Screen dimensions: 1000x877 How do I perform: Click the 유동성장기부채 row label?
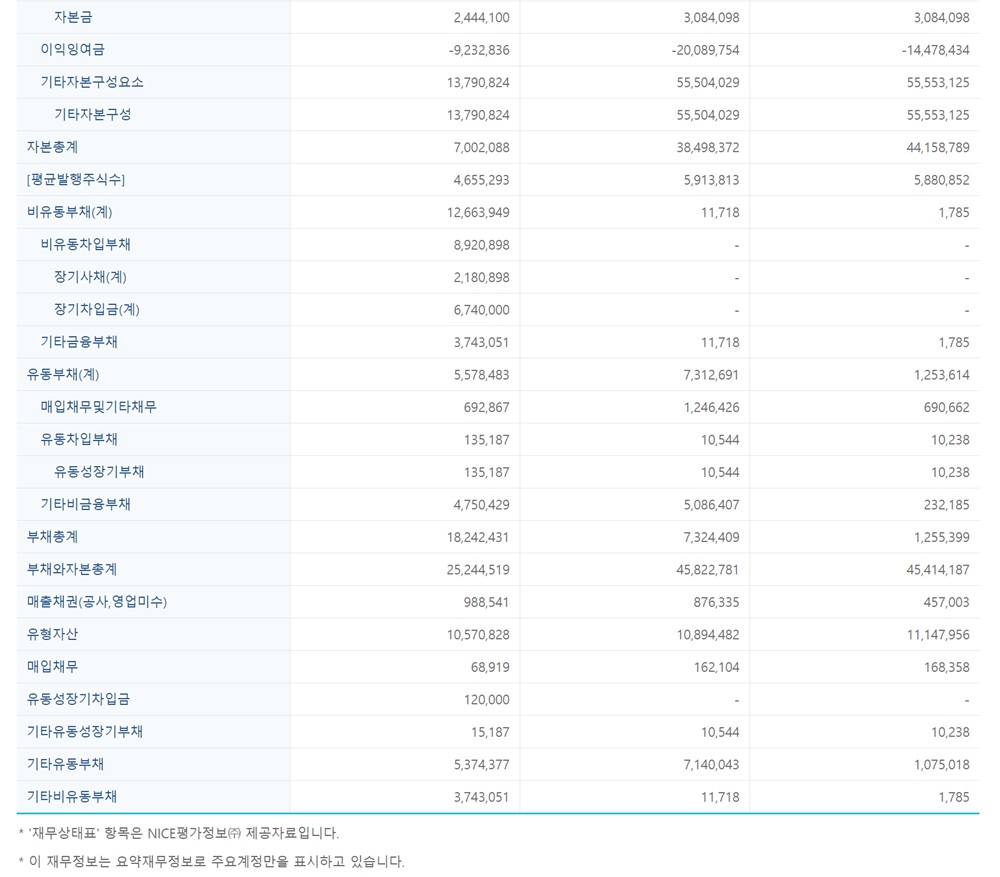pyautogui.click(x=99, y=472)
